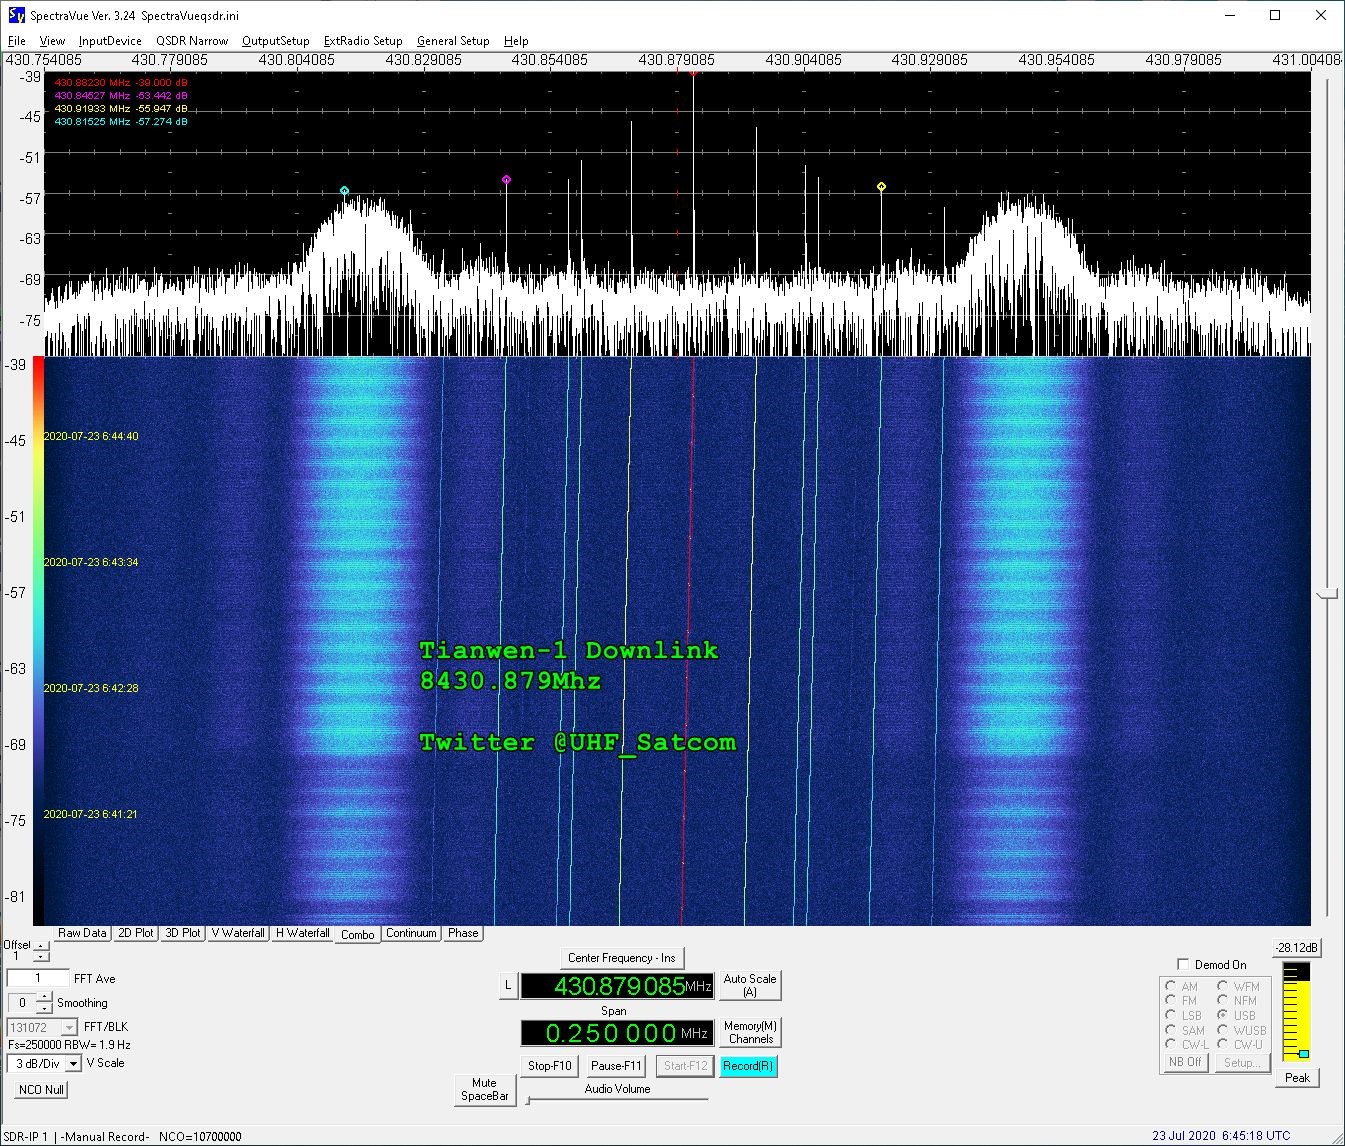Increase the Offset value with up arrow
The height and width of the screenshot is (1146, 1345).
click(41, 945)
